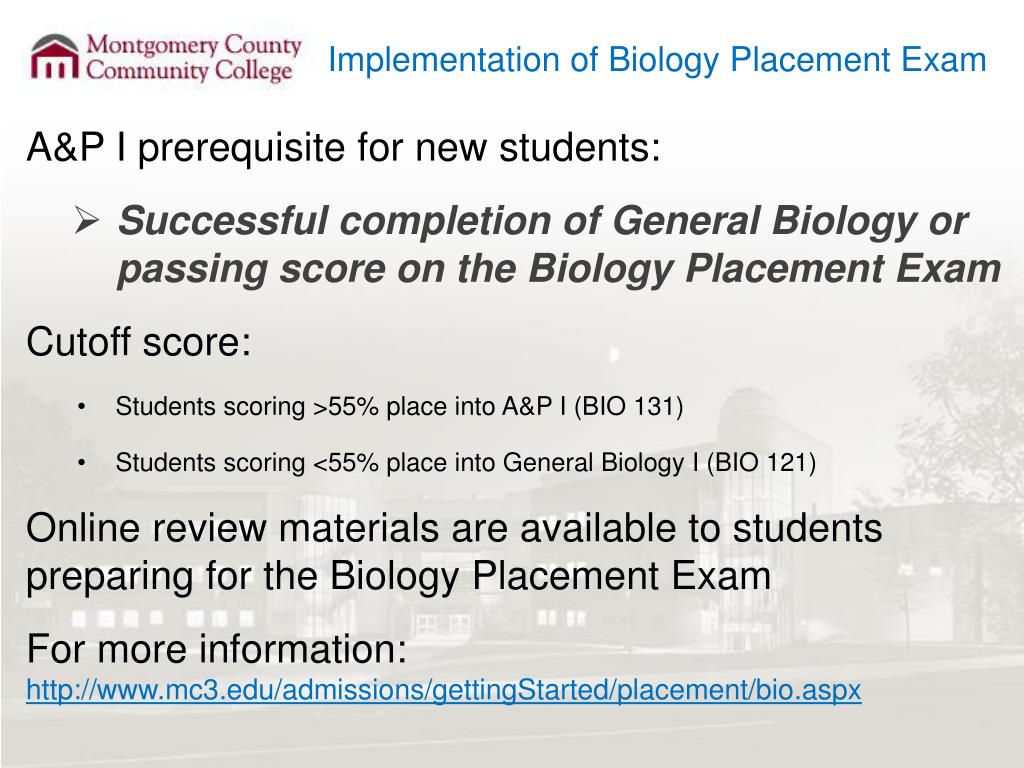The image size is (1024, 768).
Task: Click the Montgomery County Community College name text
Action: coord(193,58)
